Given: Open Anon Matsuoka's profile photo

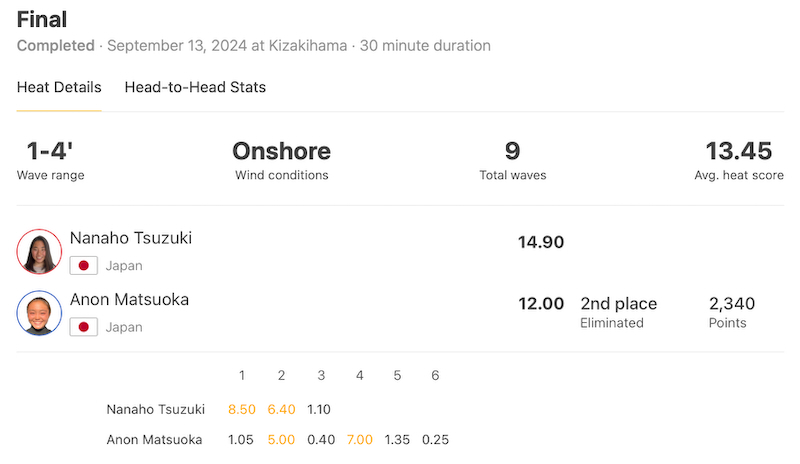Looking at the screenshot, I should (x=39, y=313).
